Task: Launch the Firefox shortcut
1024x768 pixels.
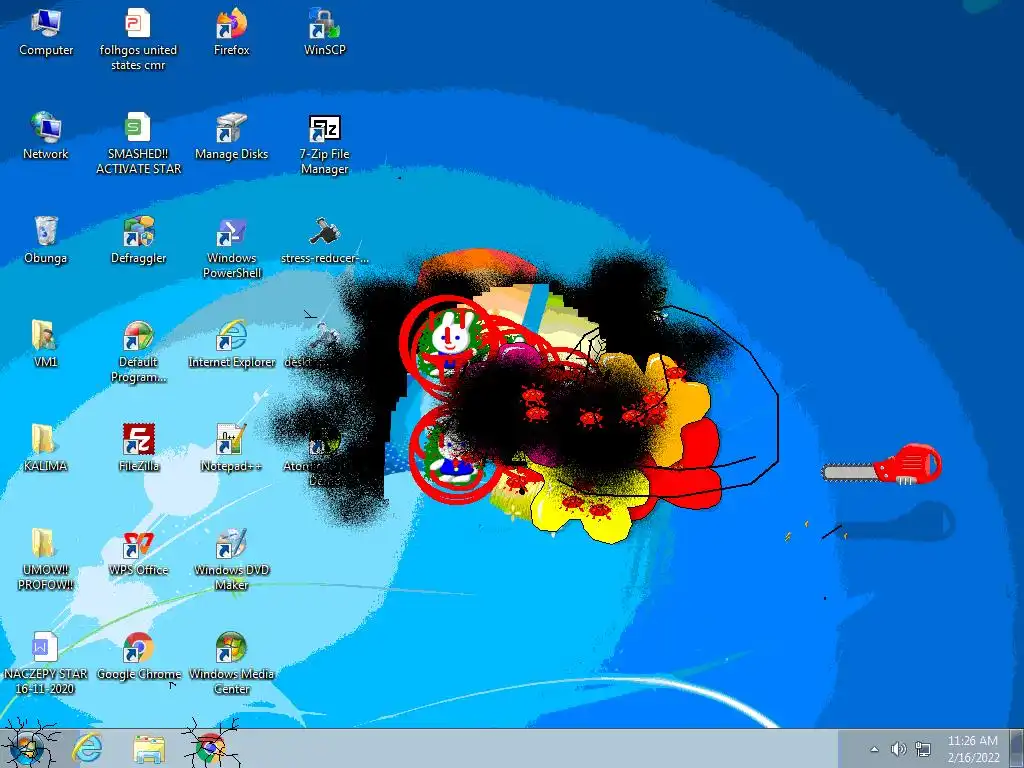Action: tap(231, 33)
